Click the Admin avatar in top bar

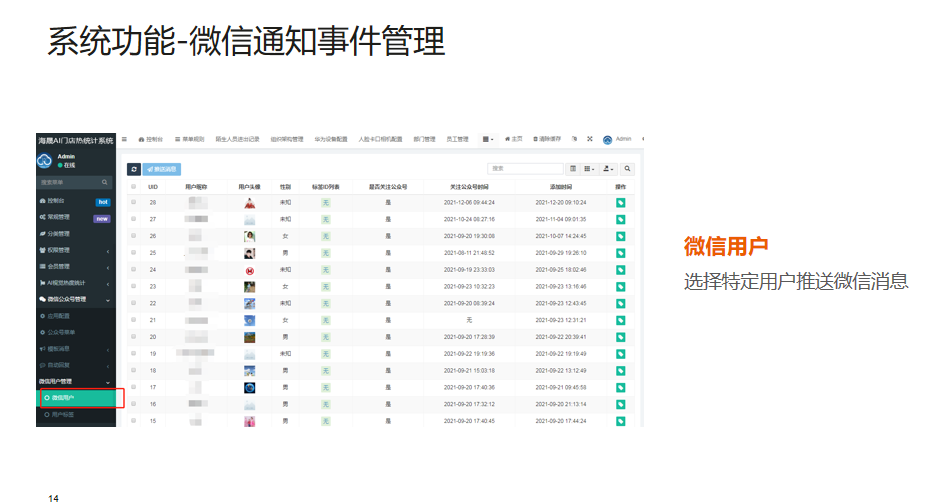coord(607,139)
